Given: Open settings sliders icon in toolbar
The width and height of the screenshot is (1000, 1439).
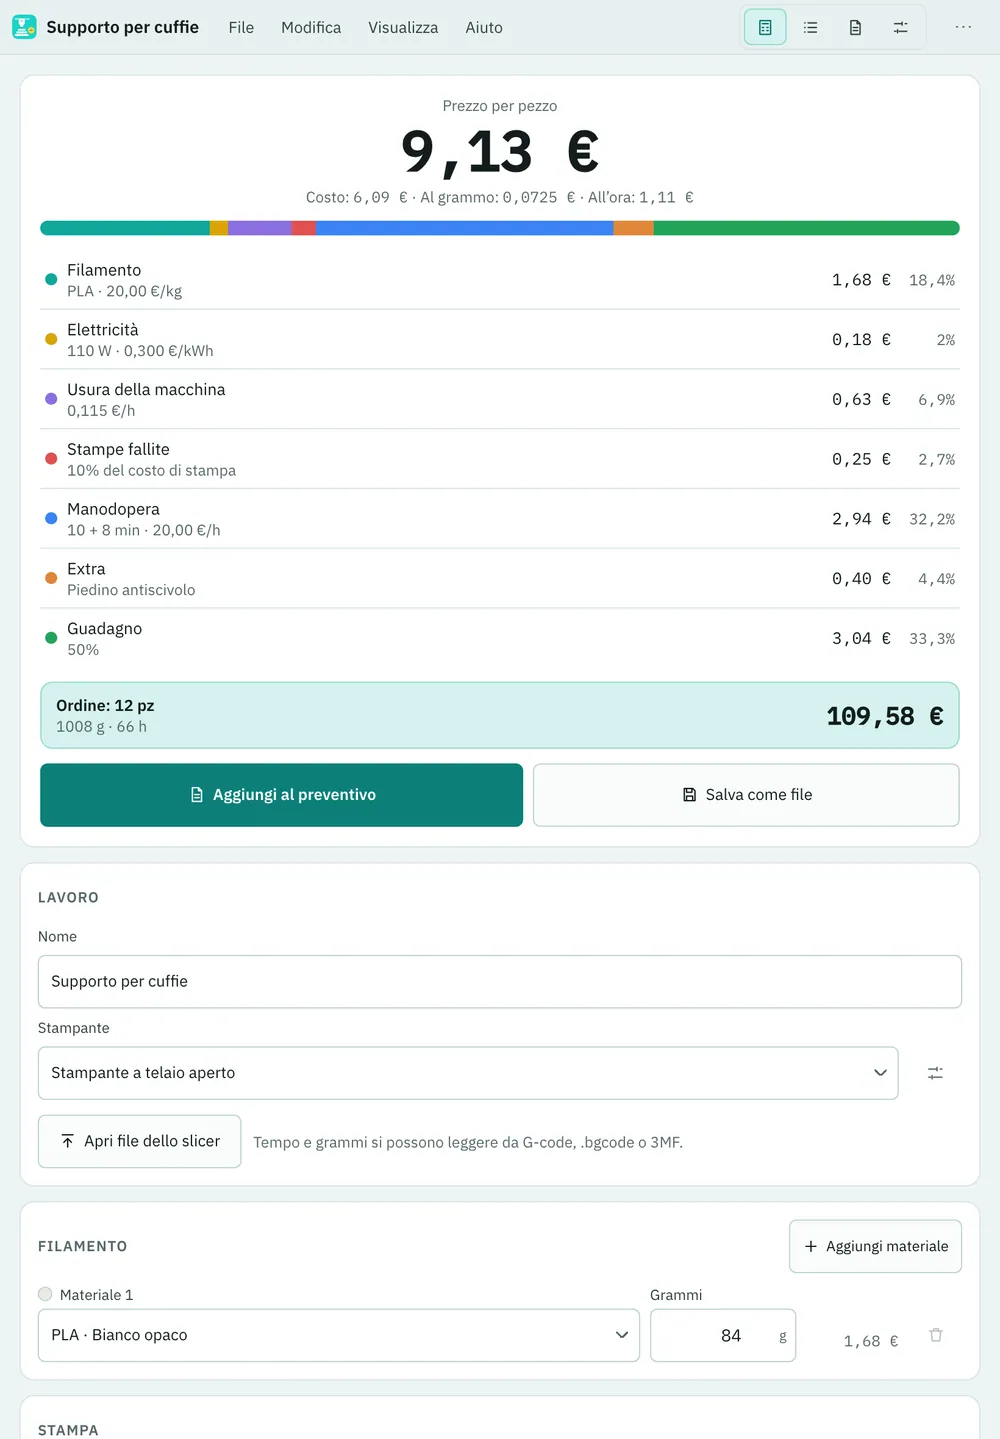Looking at the screenshot, I should coord(900,27).
